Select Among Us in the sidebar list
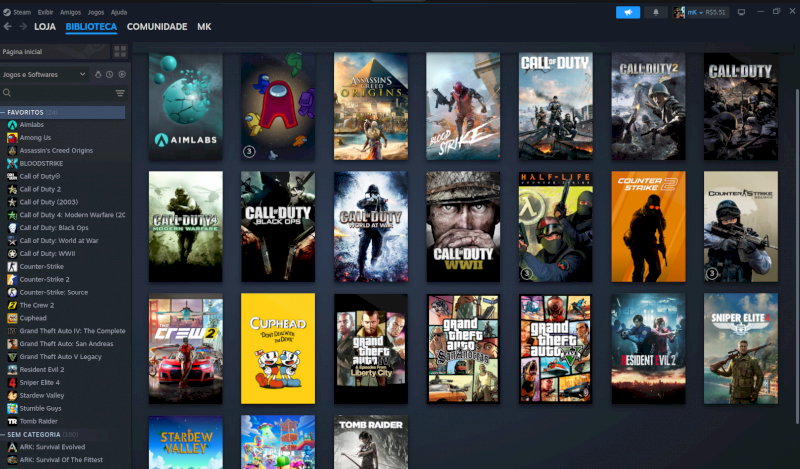The image size is (800, 469). click(35, 138)
